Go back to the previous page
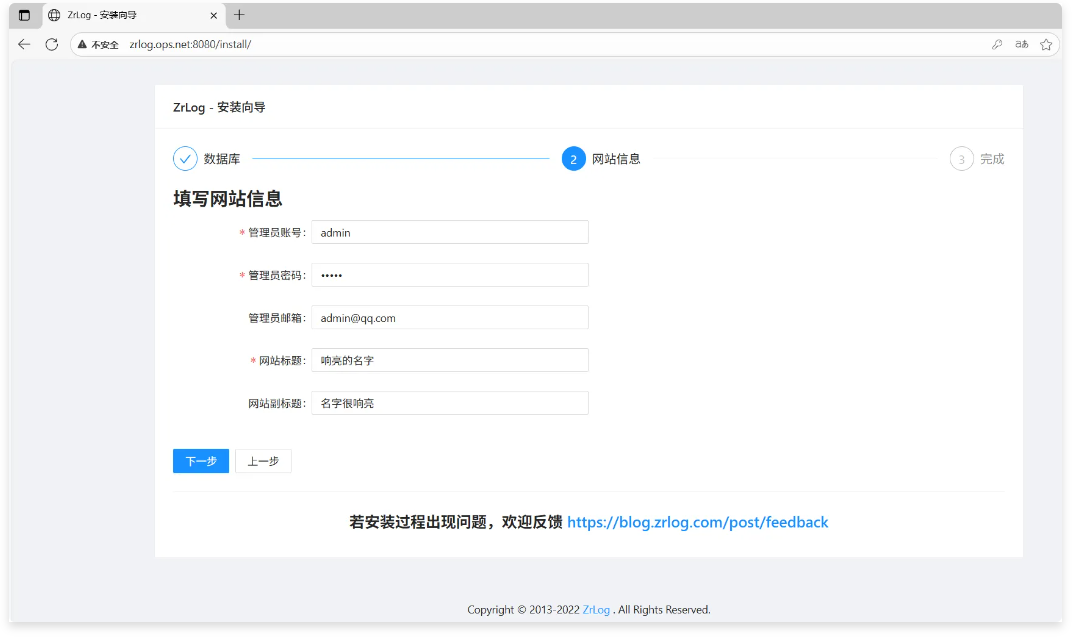 [x=24, y=44]
